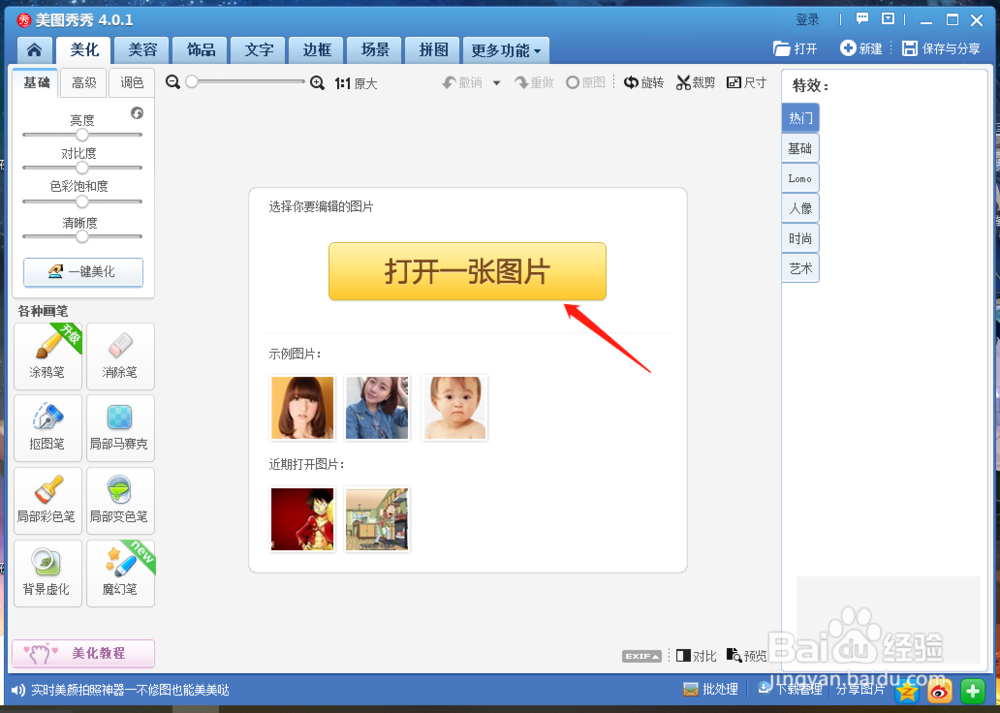Image resolution: width=1000 pixels, height=713 pixels.
Task: Open the 美化教程 tutorial button
Action: pyautogui.click(x=83, y=653)
